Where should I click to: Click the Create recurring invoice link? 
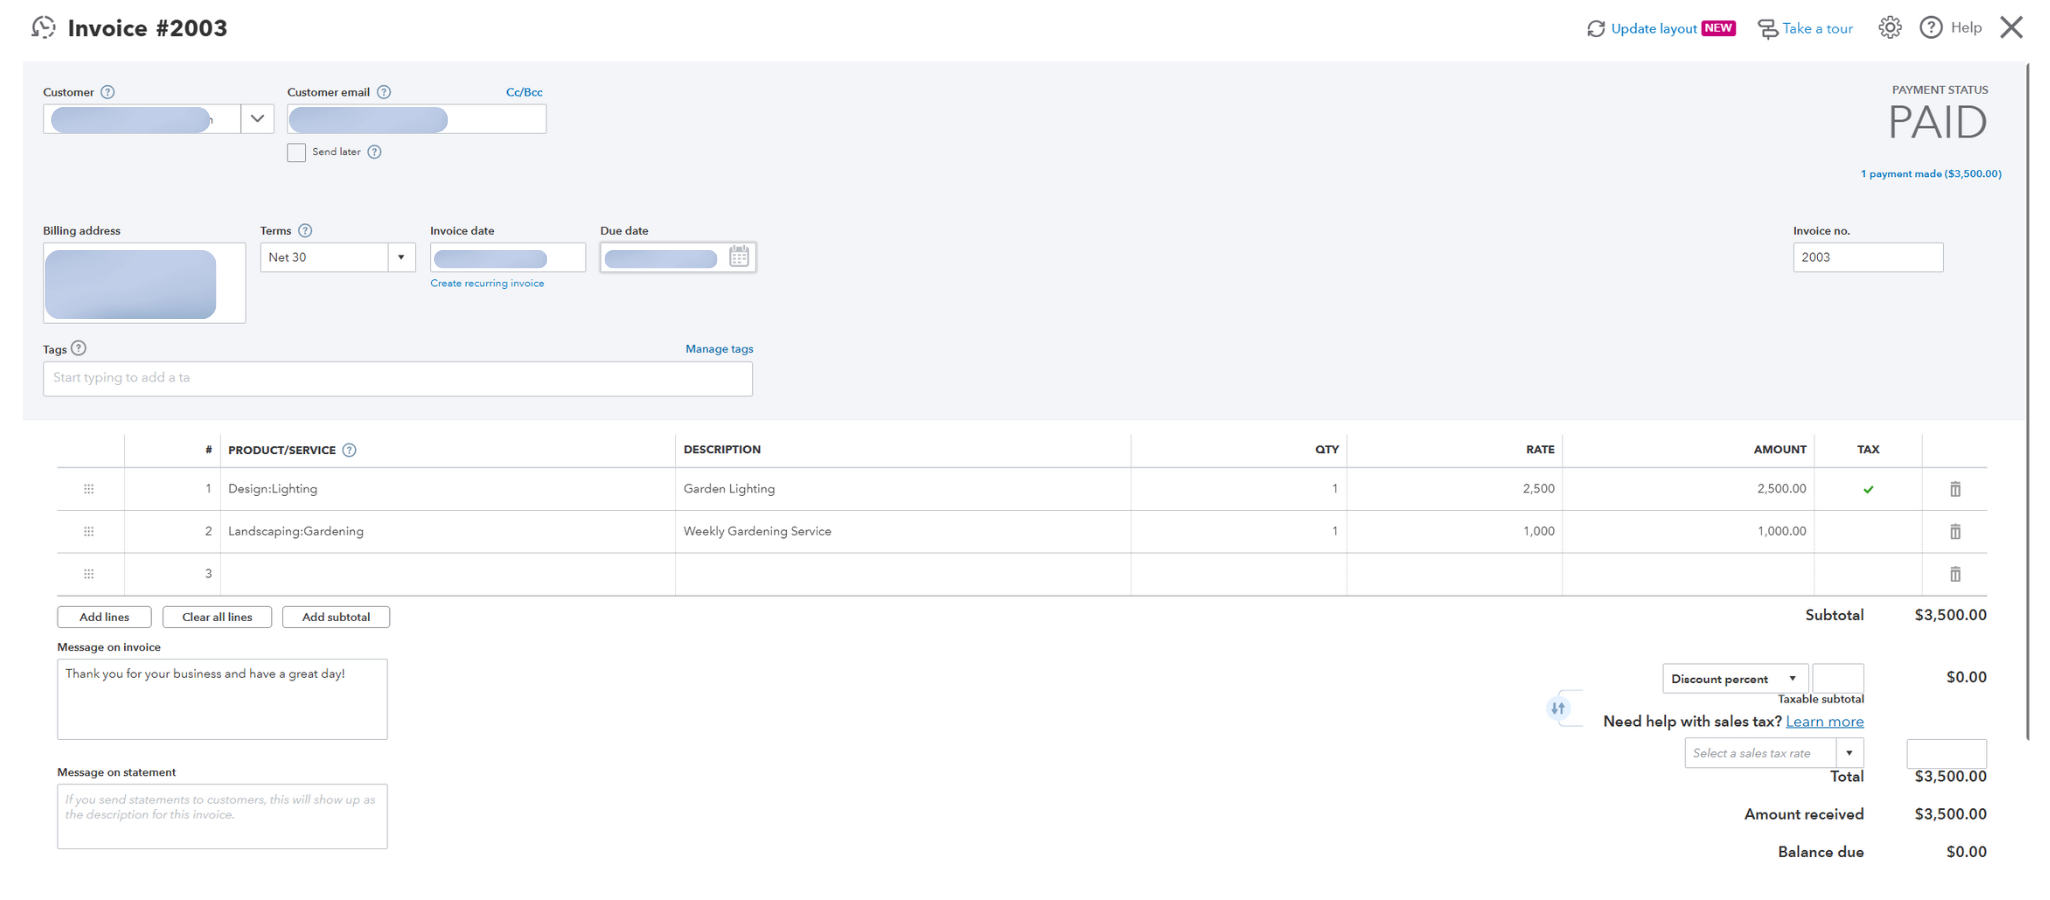point(487,284)
